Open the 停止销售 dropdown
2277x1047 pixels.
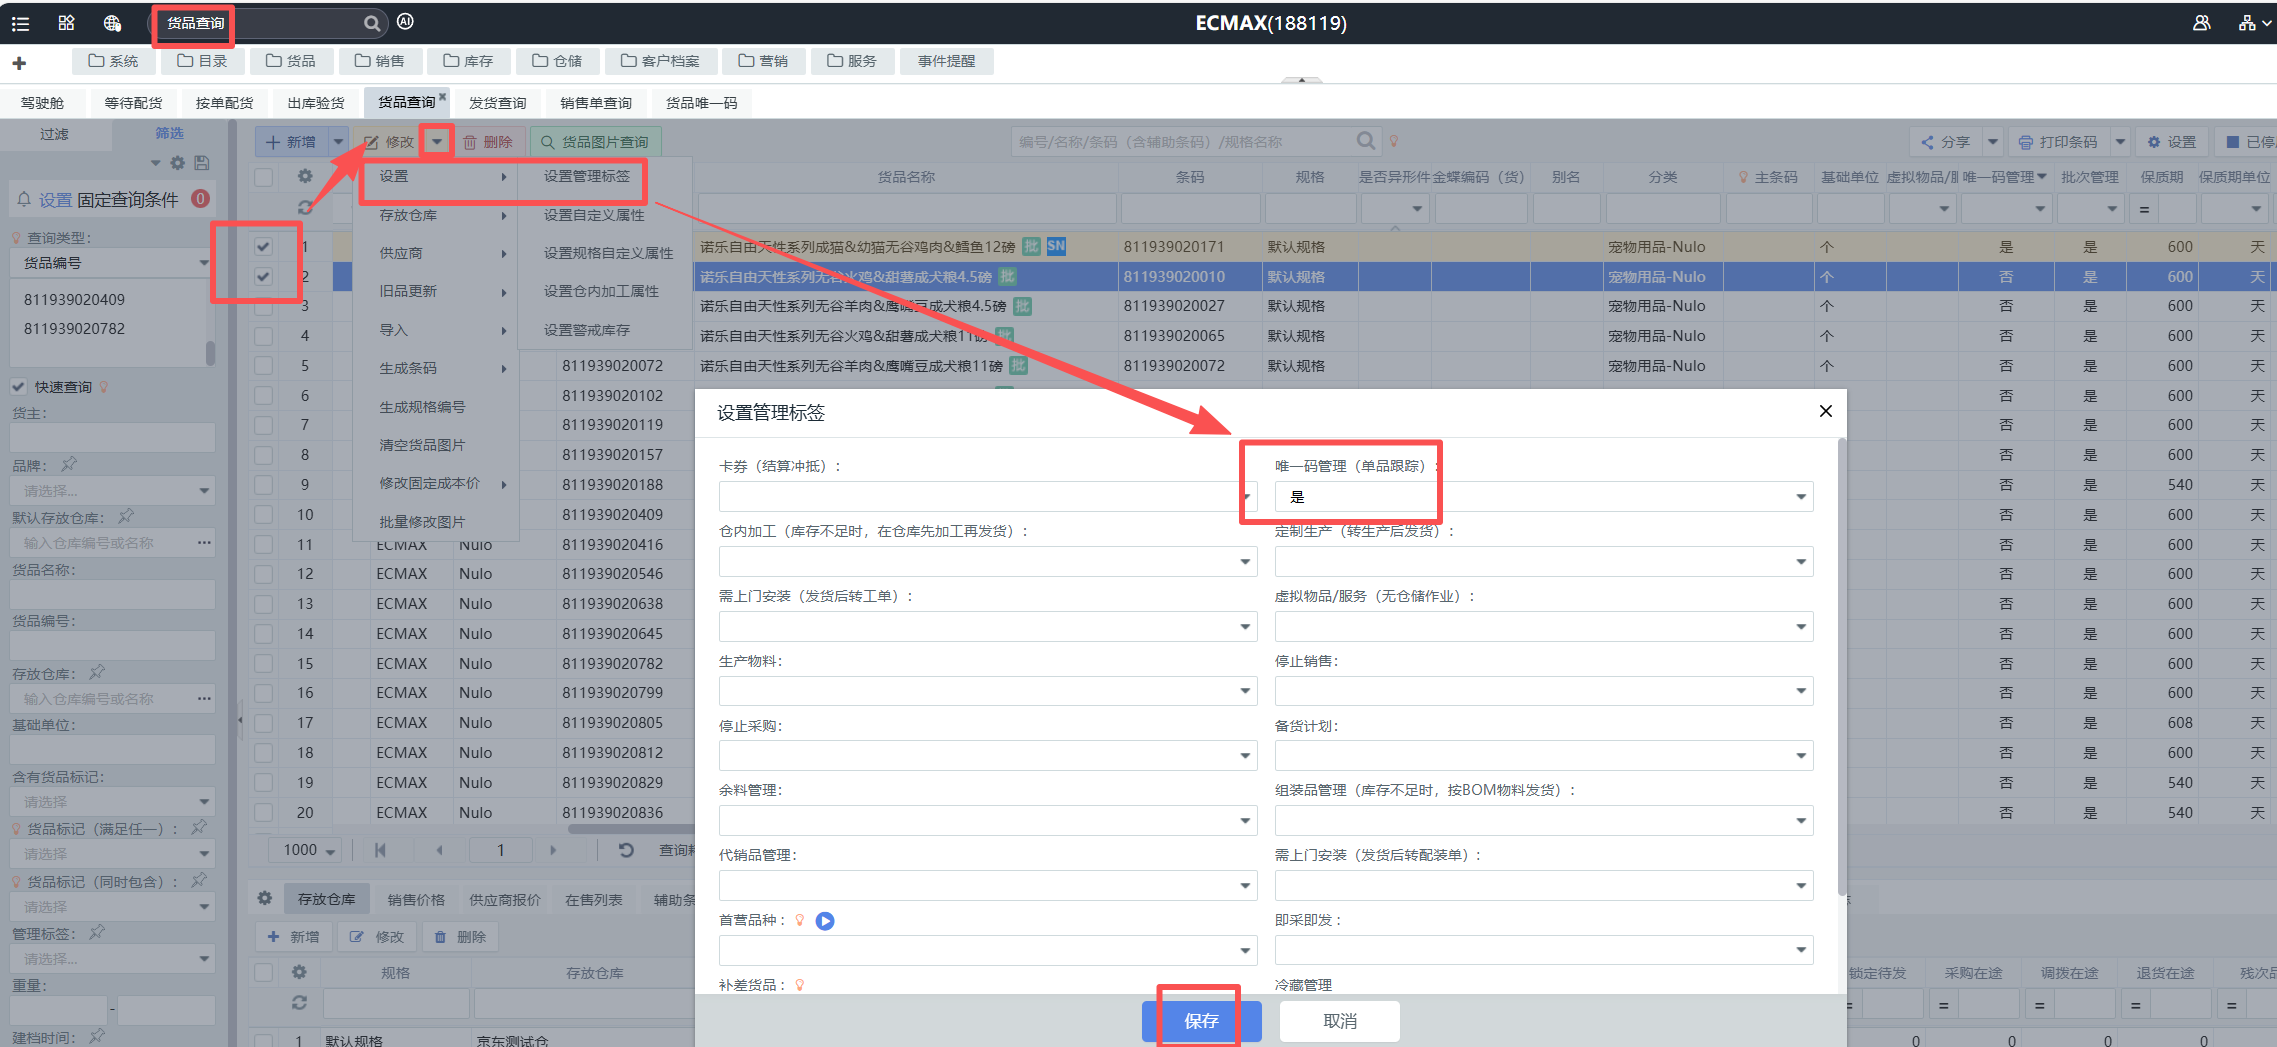point(1544,691)
